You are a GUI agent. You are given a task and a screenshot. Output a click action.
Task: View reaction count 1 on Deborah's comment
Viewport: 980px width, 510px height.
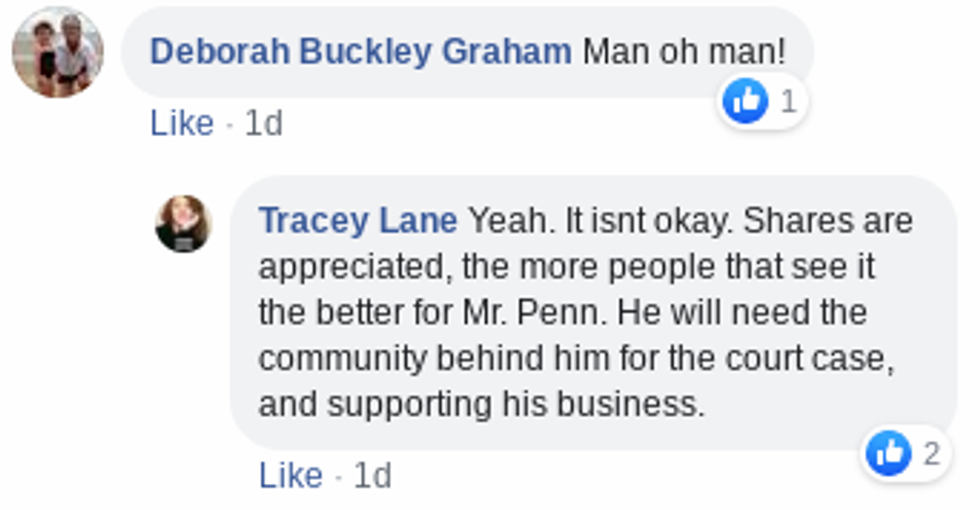[788, 101]
